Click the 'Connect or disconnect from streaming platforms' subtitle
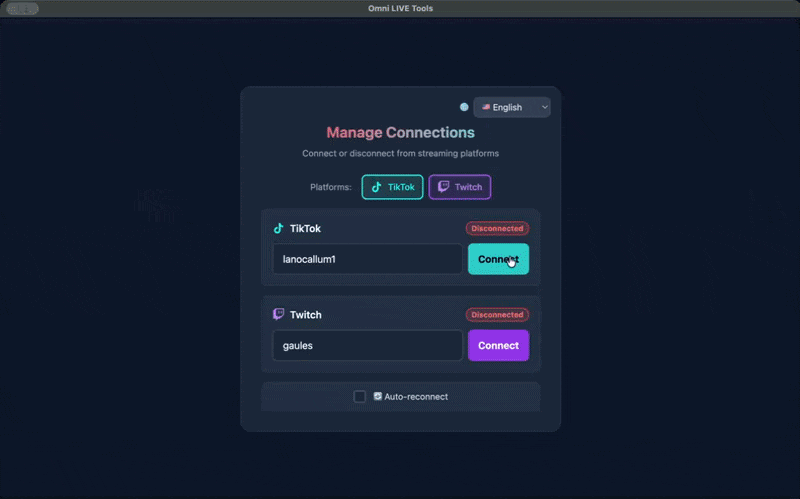 click(401, 154)
